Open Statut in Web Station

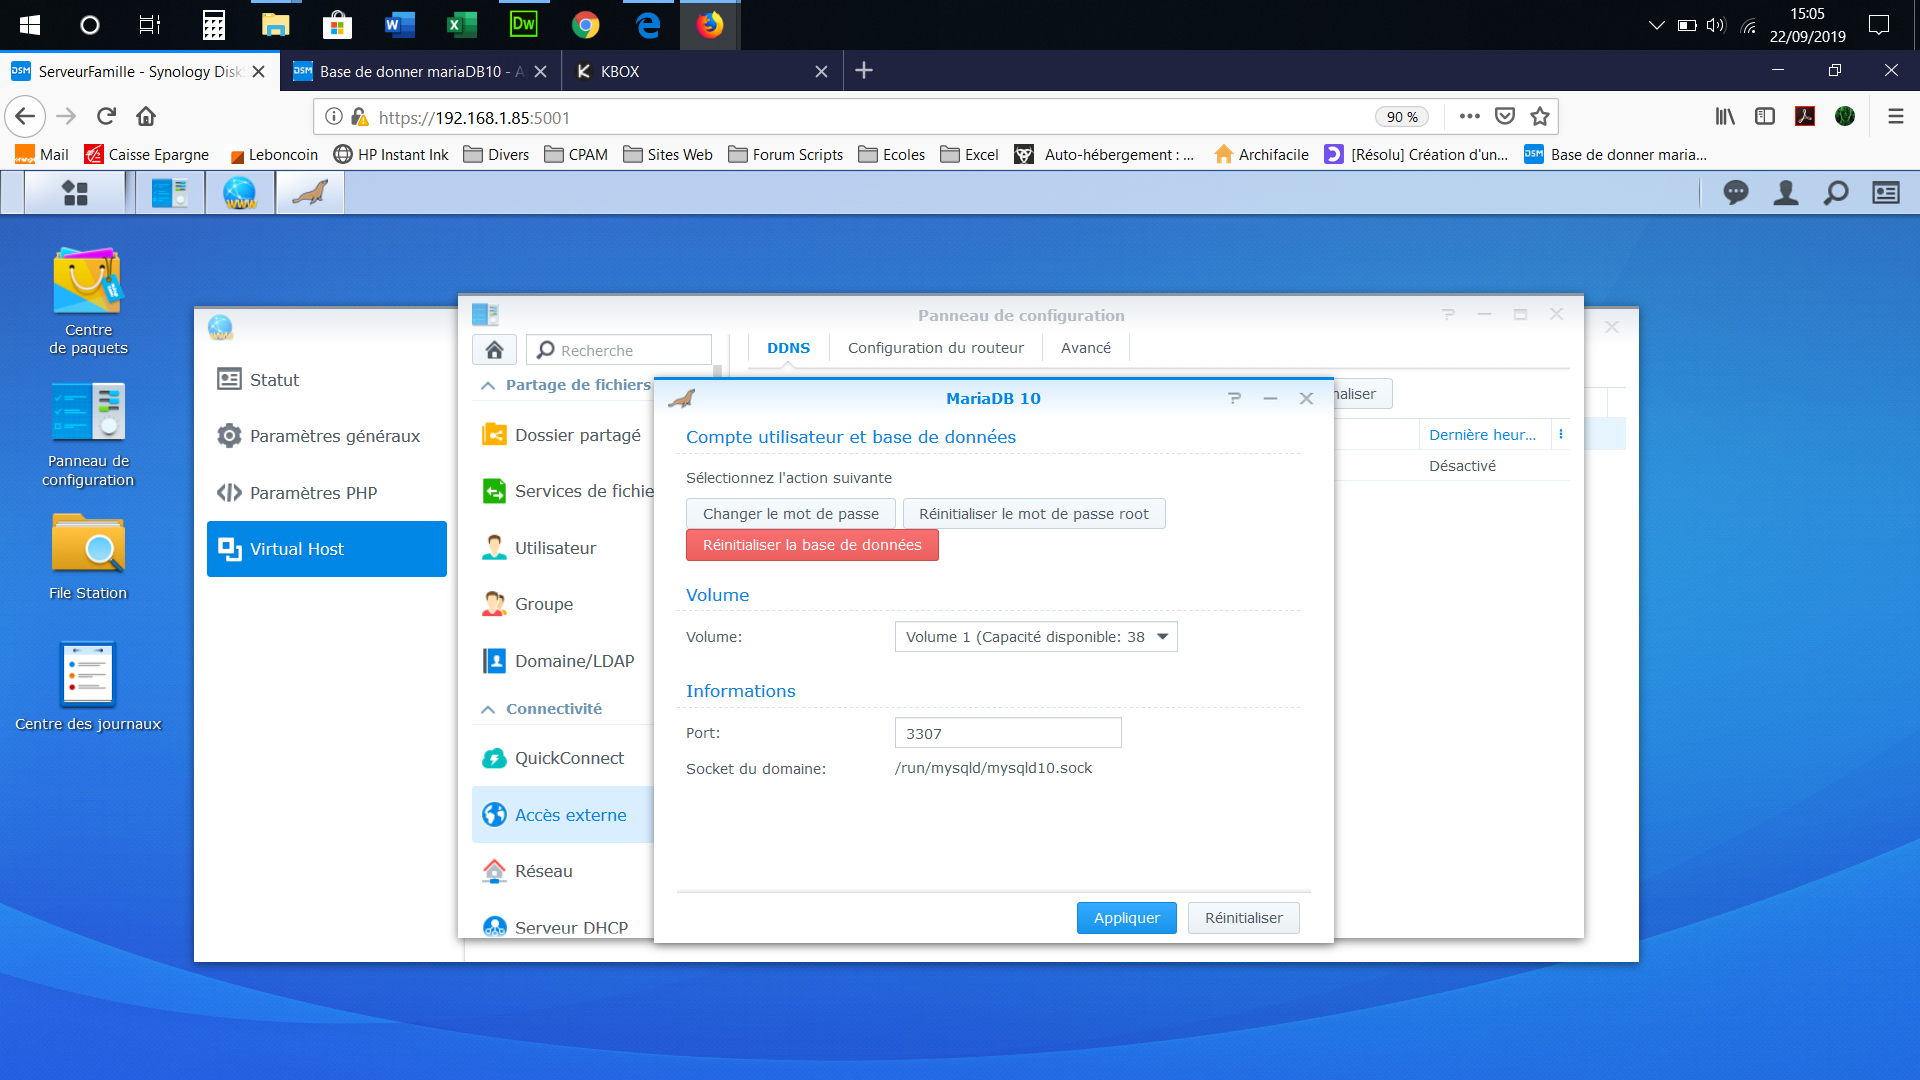[x=327, y=380]
